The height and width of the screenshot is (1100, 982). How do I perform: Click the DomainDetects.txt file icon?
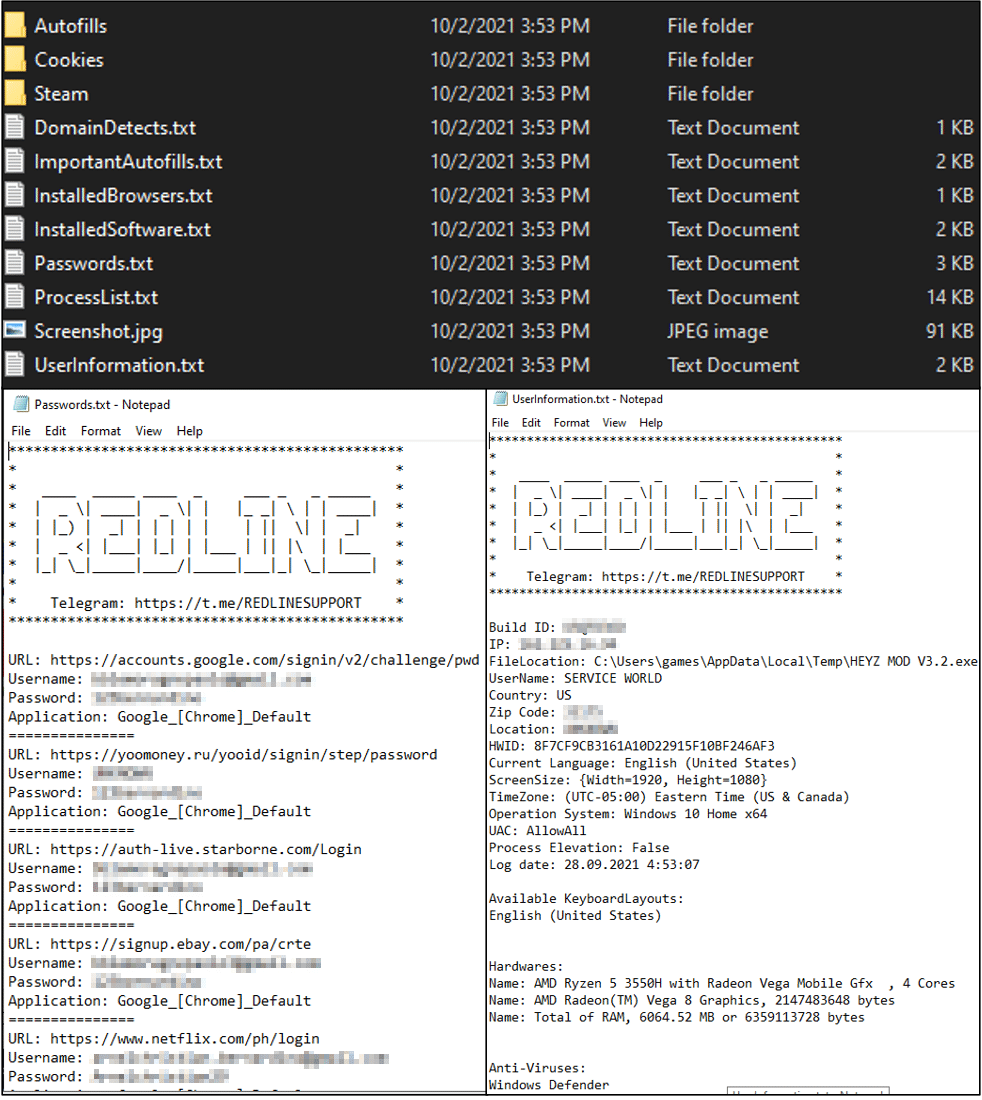click(x=15, y=128)
